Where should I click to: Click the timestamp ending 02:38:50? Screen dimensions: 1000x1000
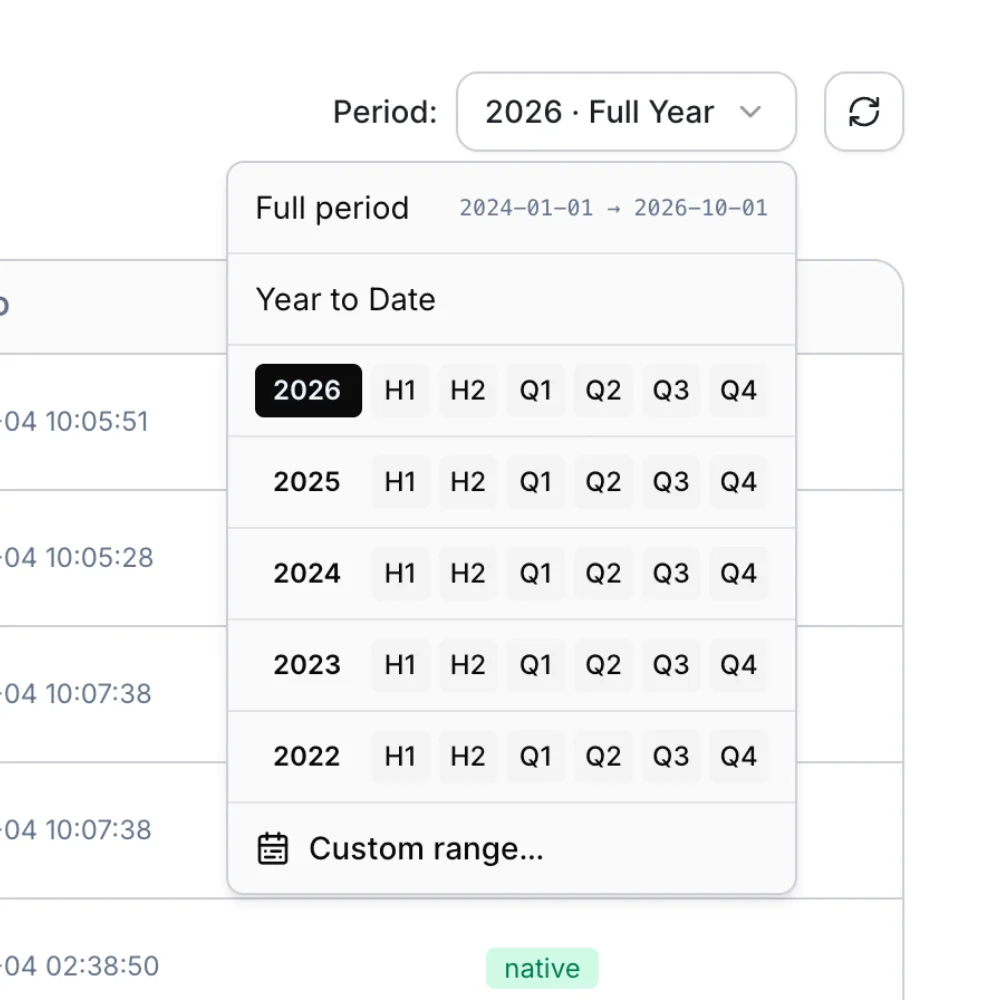(79, 966)
